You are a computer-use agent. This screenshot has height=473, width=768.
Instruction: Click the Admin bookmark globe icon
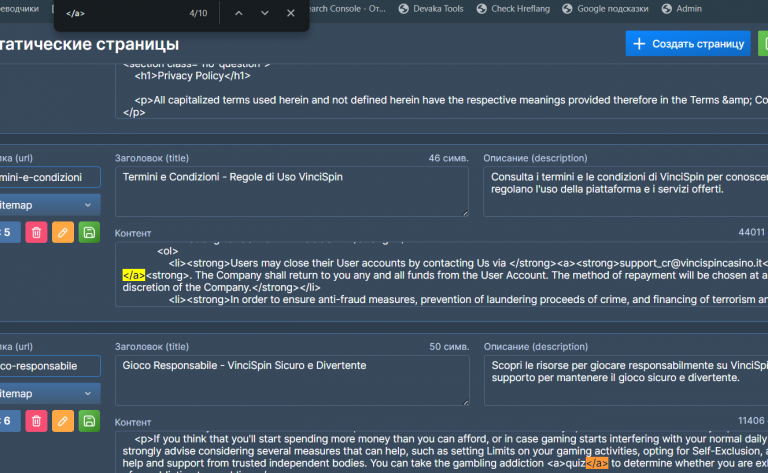coord(667,9)
